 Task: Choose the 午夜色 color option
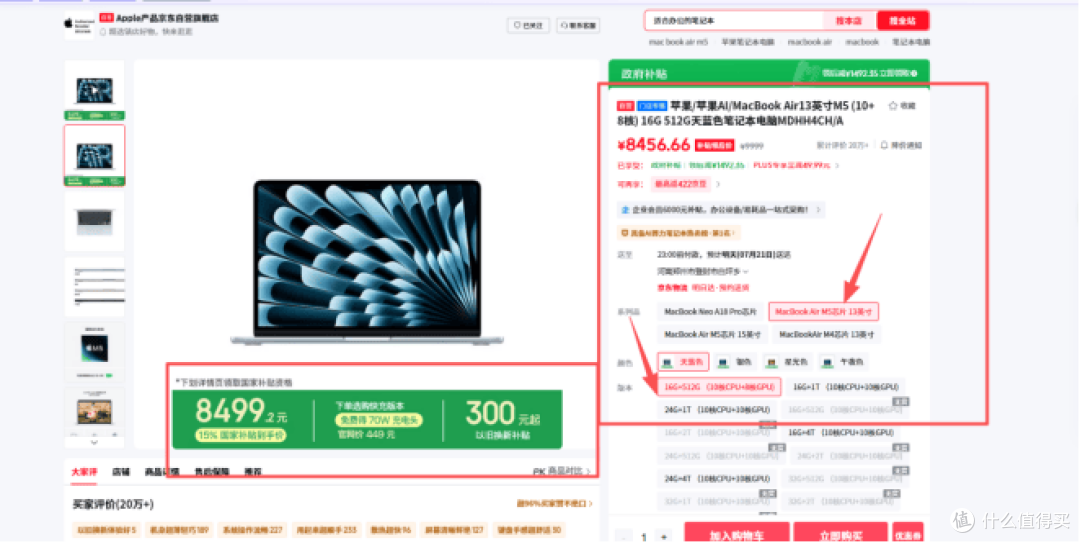click(x=844, y=362)
